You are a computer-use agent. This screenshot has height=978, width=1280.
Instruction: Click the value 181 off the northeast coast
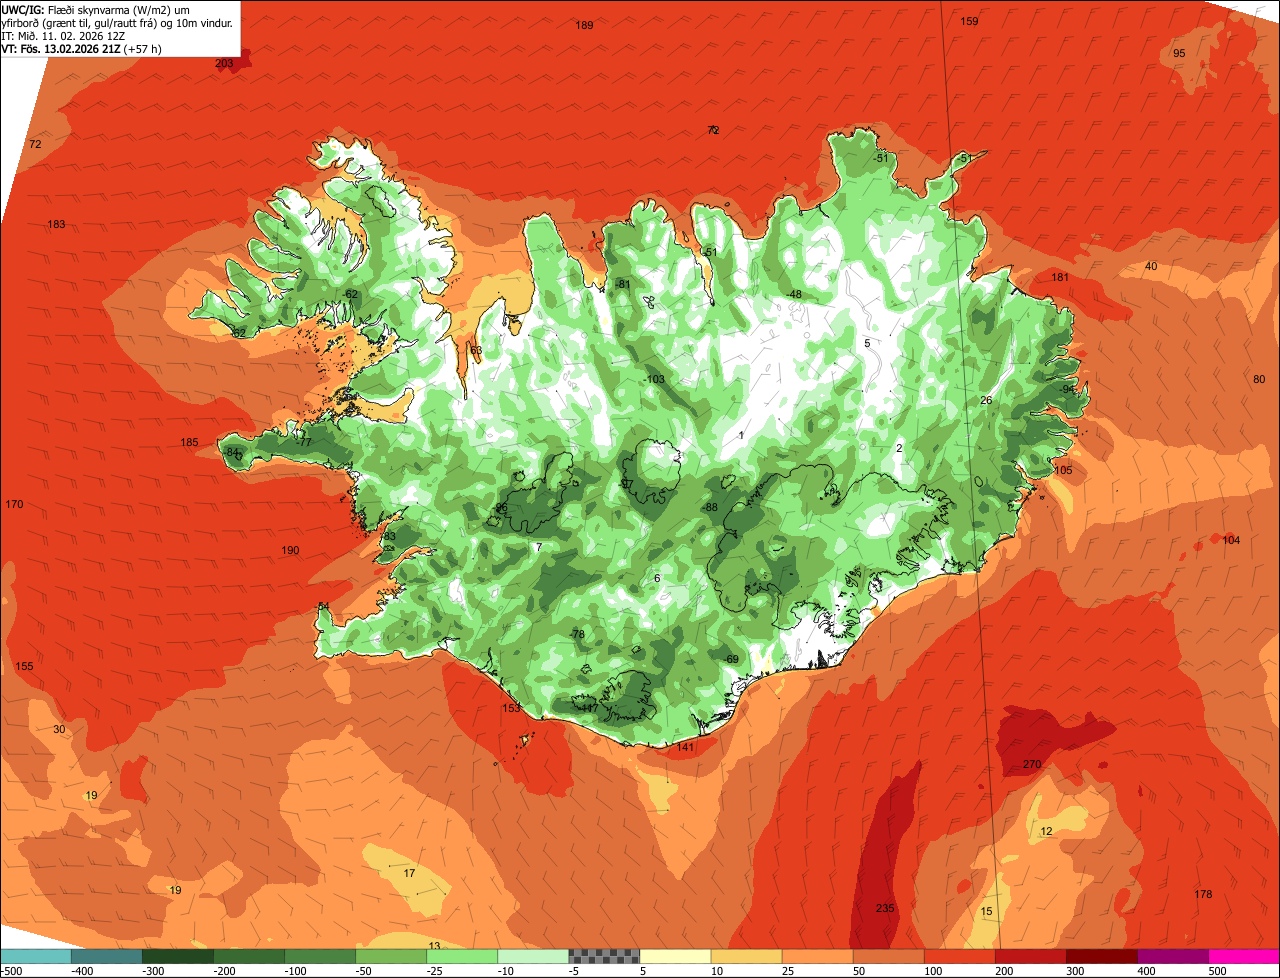pyautogui.click(x=1060, y=277)
